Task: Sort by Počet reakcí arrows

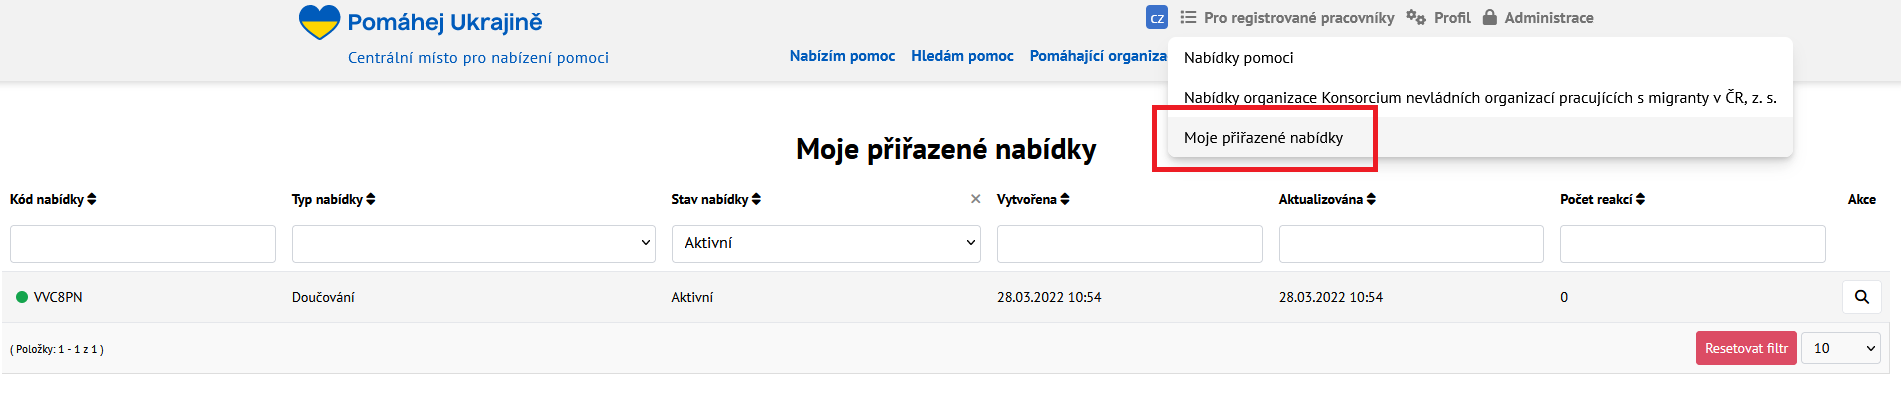Action: [x=1640, y=200]
